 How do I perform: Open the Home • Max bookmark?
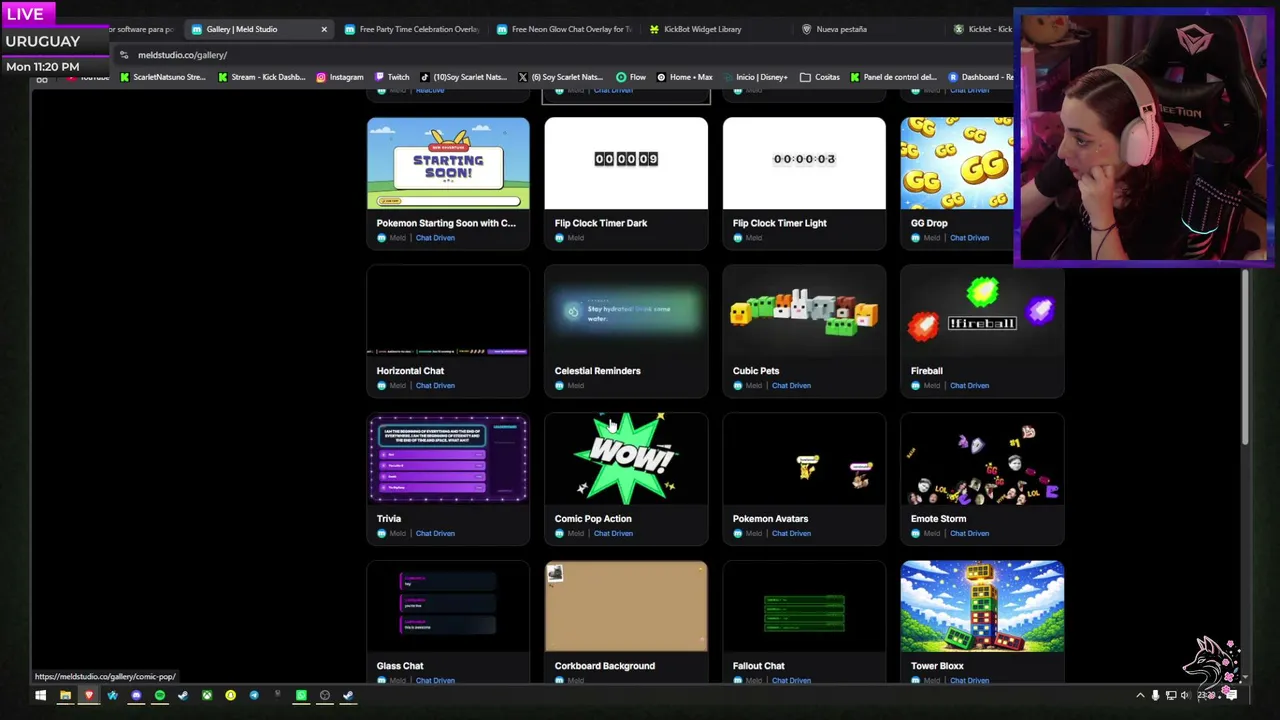684,77
